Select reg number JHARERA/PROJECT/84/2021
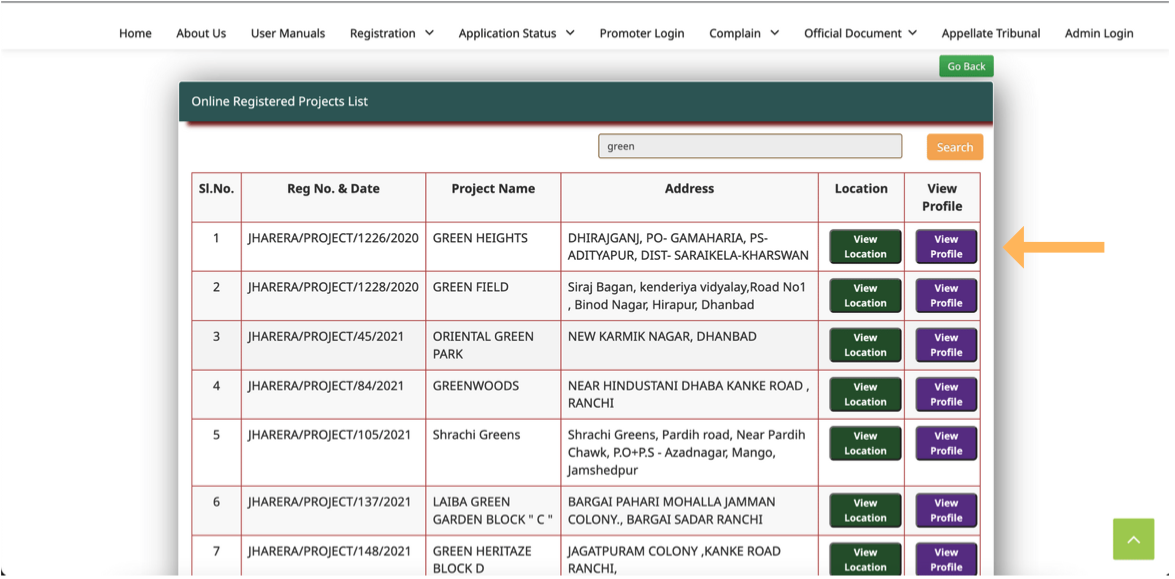Screen dimensions: 1175x579 click(x=326, y=386)
